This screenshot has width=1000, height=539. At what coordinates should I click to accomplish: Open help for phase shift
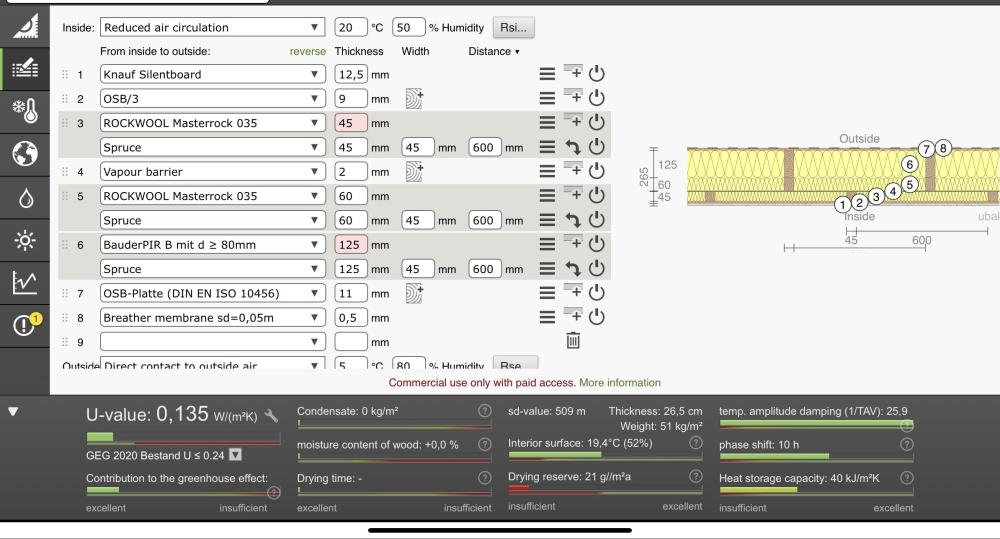pyautogui.click(x=906, y=444)
